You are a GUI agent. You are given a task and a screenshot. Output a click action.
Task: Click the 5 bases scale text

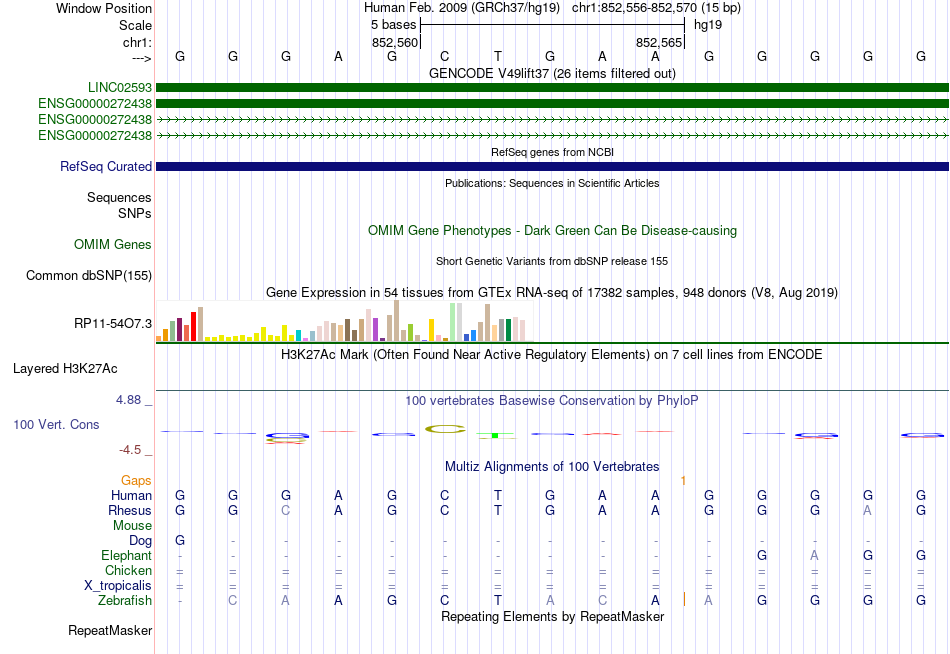coord(394,25)
